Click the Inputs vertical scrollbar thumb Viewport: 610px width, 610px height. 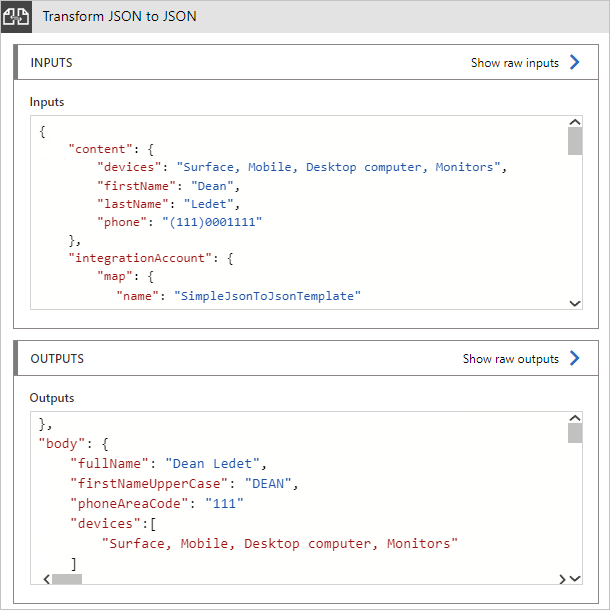coord(575,143)
